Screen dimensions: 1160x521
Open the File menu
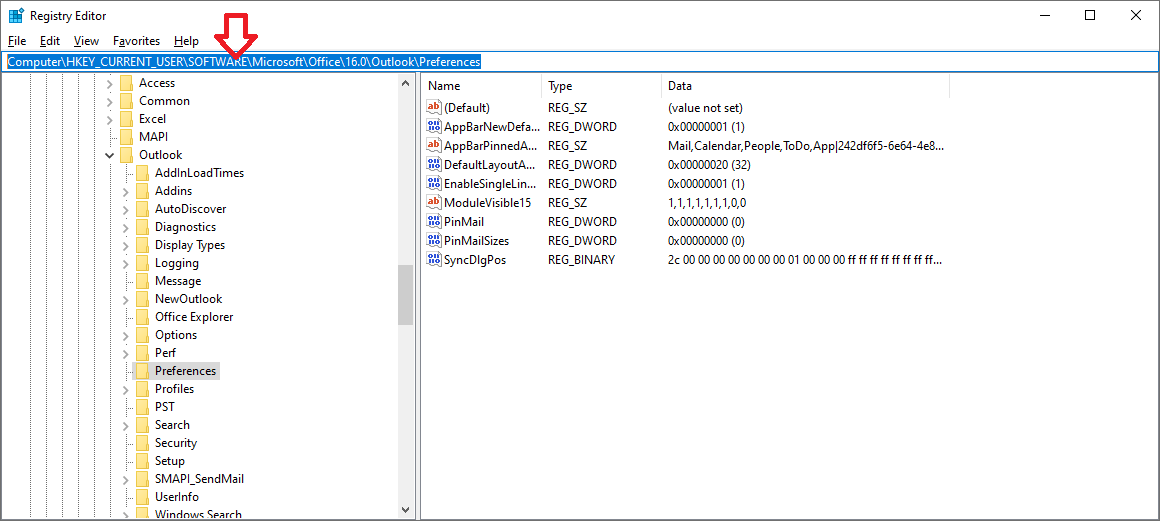[16, 41]
